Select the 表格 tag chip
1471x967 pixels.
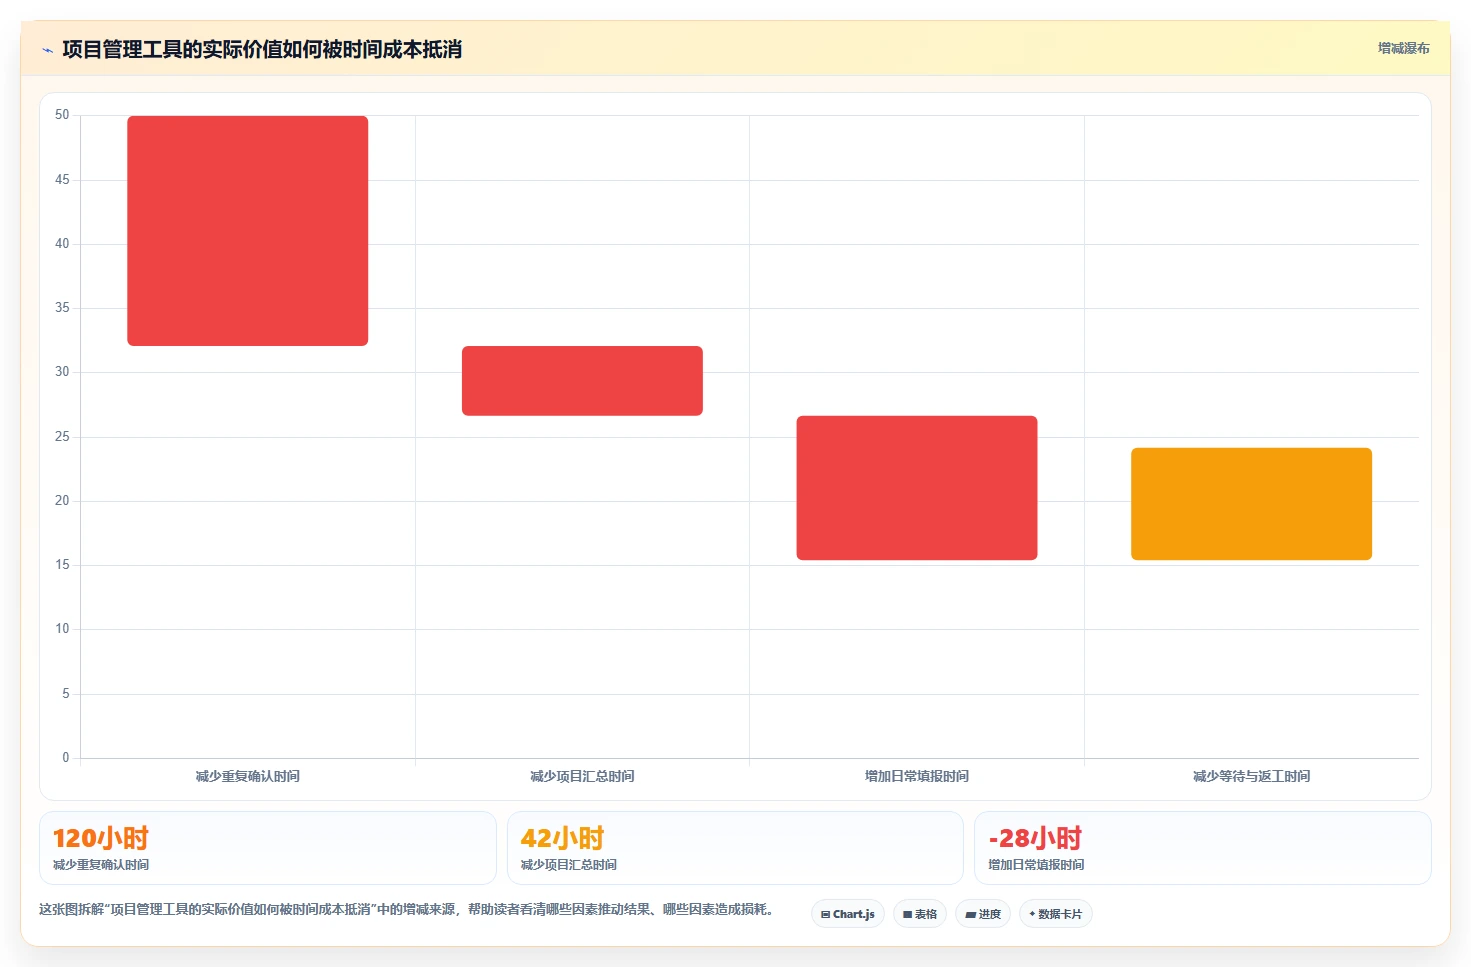click(x=920, y=914)
